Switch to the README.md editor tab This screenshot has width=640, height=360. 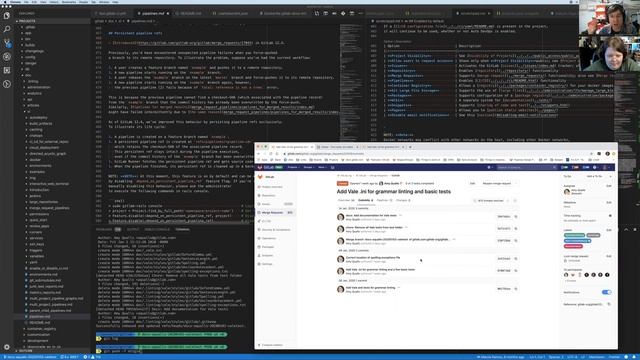(190, 13)
